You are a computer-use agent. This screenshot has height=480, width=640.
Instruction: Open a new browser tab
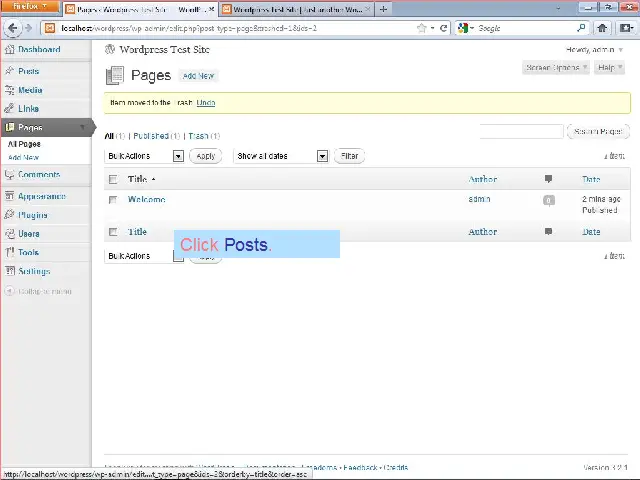[383, 9]
